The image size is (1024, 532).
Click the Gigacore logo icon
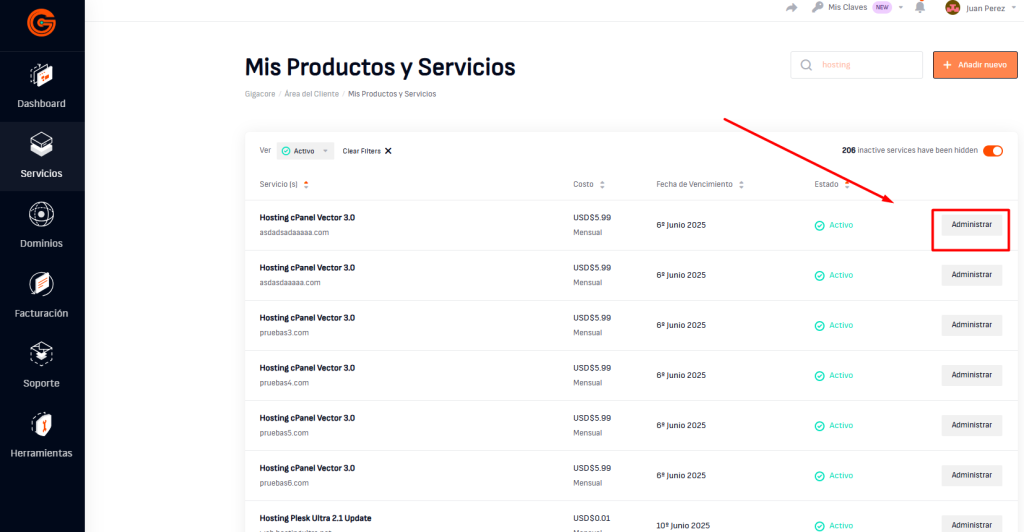[x=41, y=21]
